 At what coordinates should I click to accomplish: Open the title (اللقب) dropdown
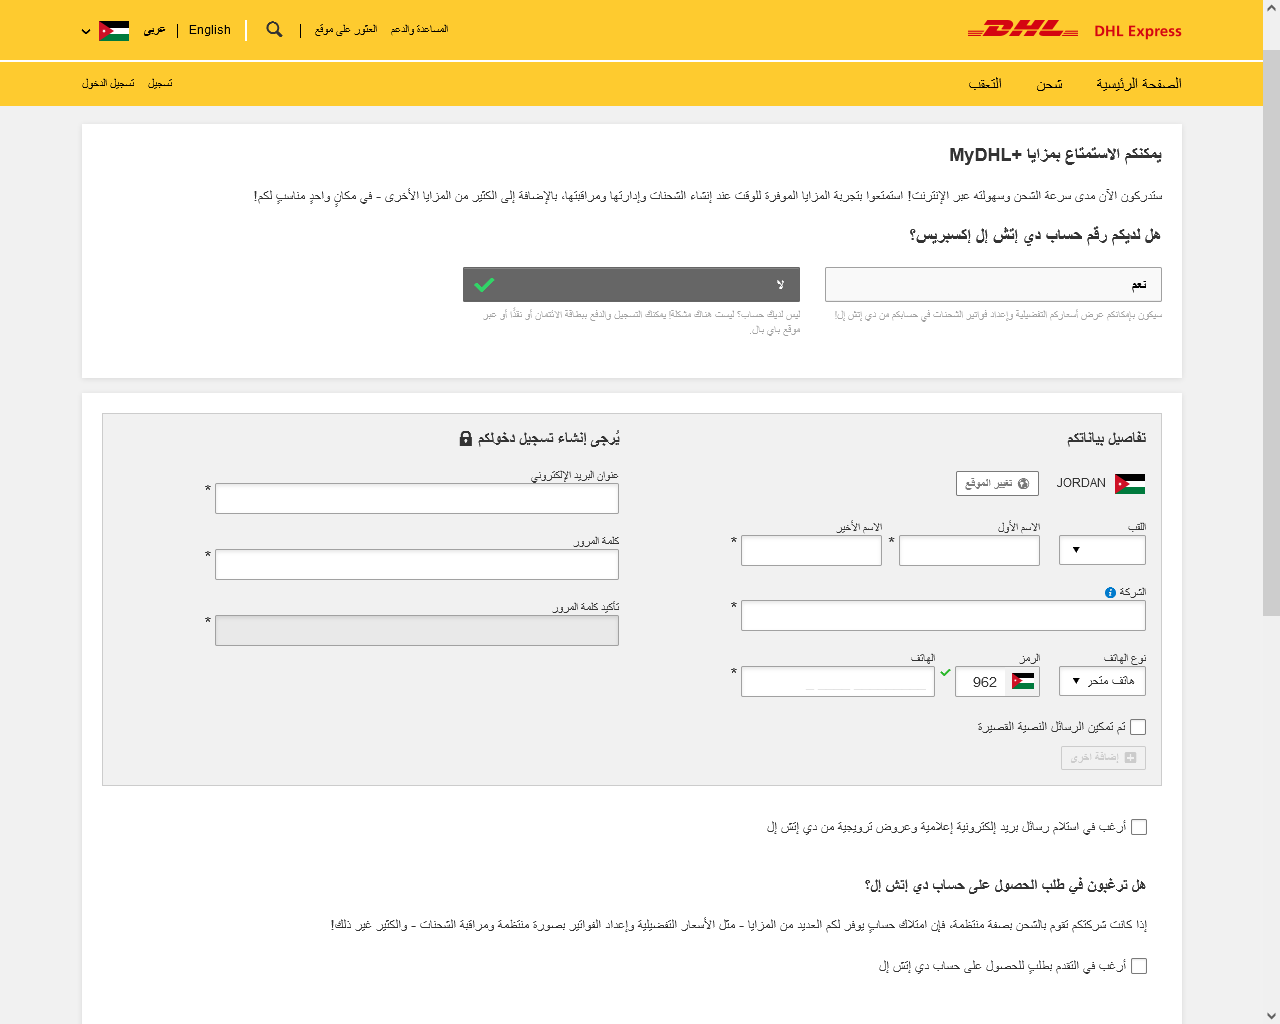1102,550
